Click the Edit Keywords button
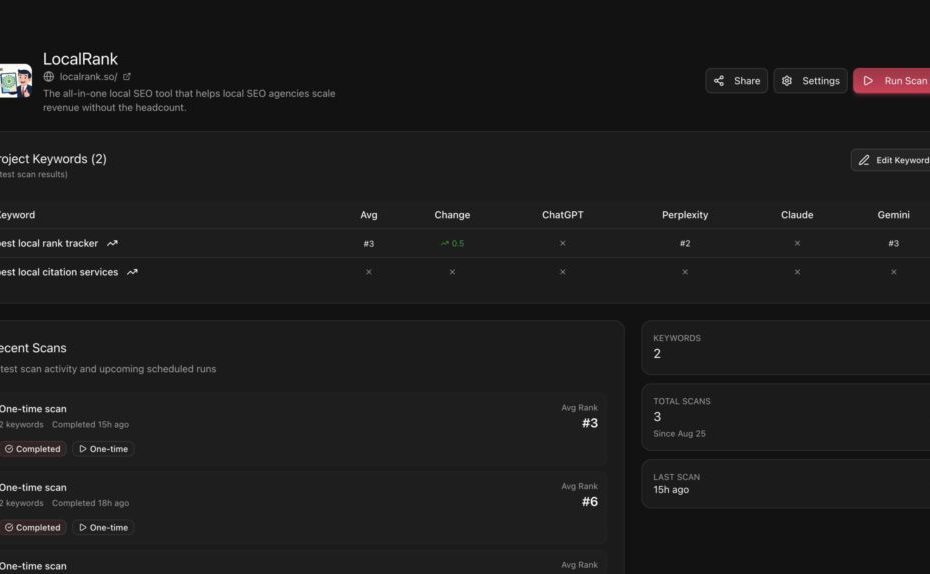Image resolution: width=930 pixels, height=574 pixels. (890, 160)
